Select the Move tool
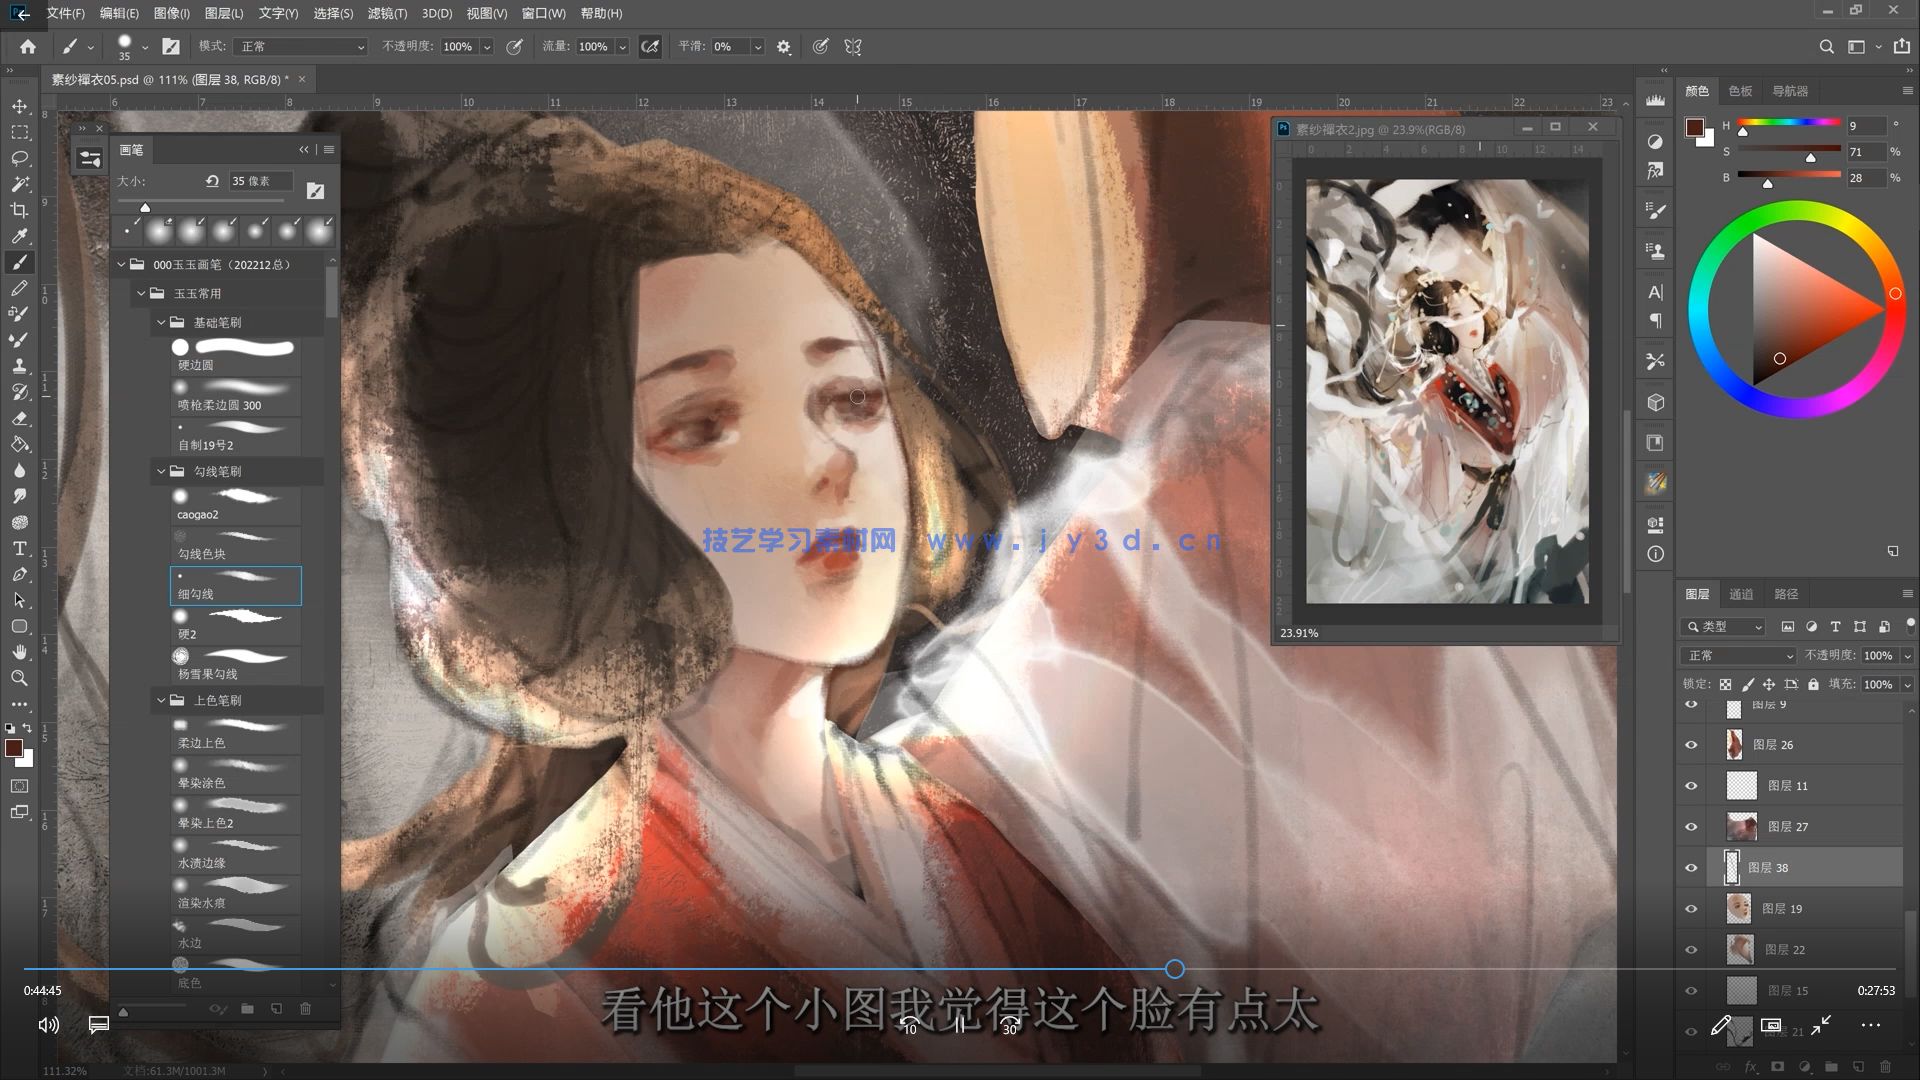Screen dimensions: 1920x1080 click(x=20, y=106)
